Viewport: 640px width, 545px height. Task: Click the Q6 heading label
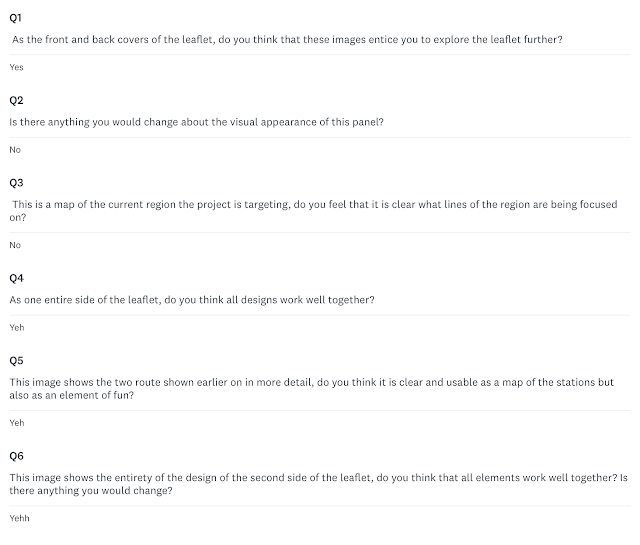coord(16,456)
